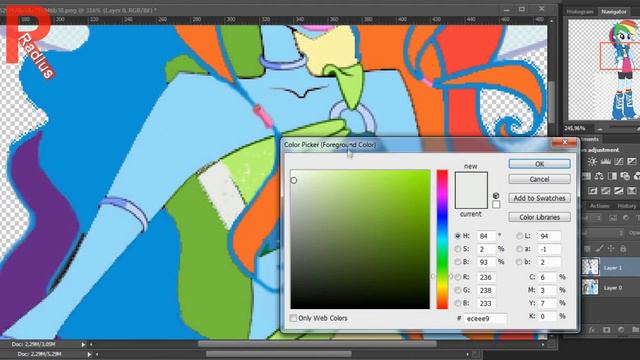The image size is (640, 360).
Task: Add a Levels adjustment
Action: (x=606, y=162)
